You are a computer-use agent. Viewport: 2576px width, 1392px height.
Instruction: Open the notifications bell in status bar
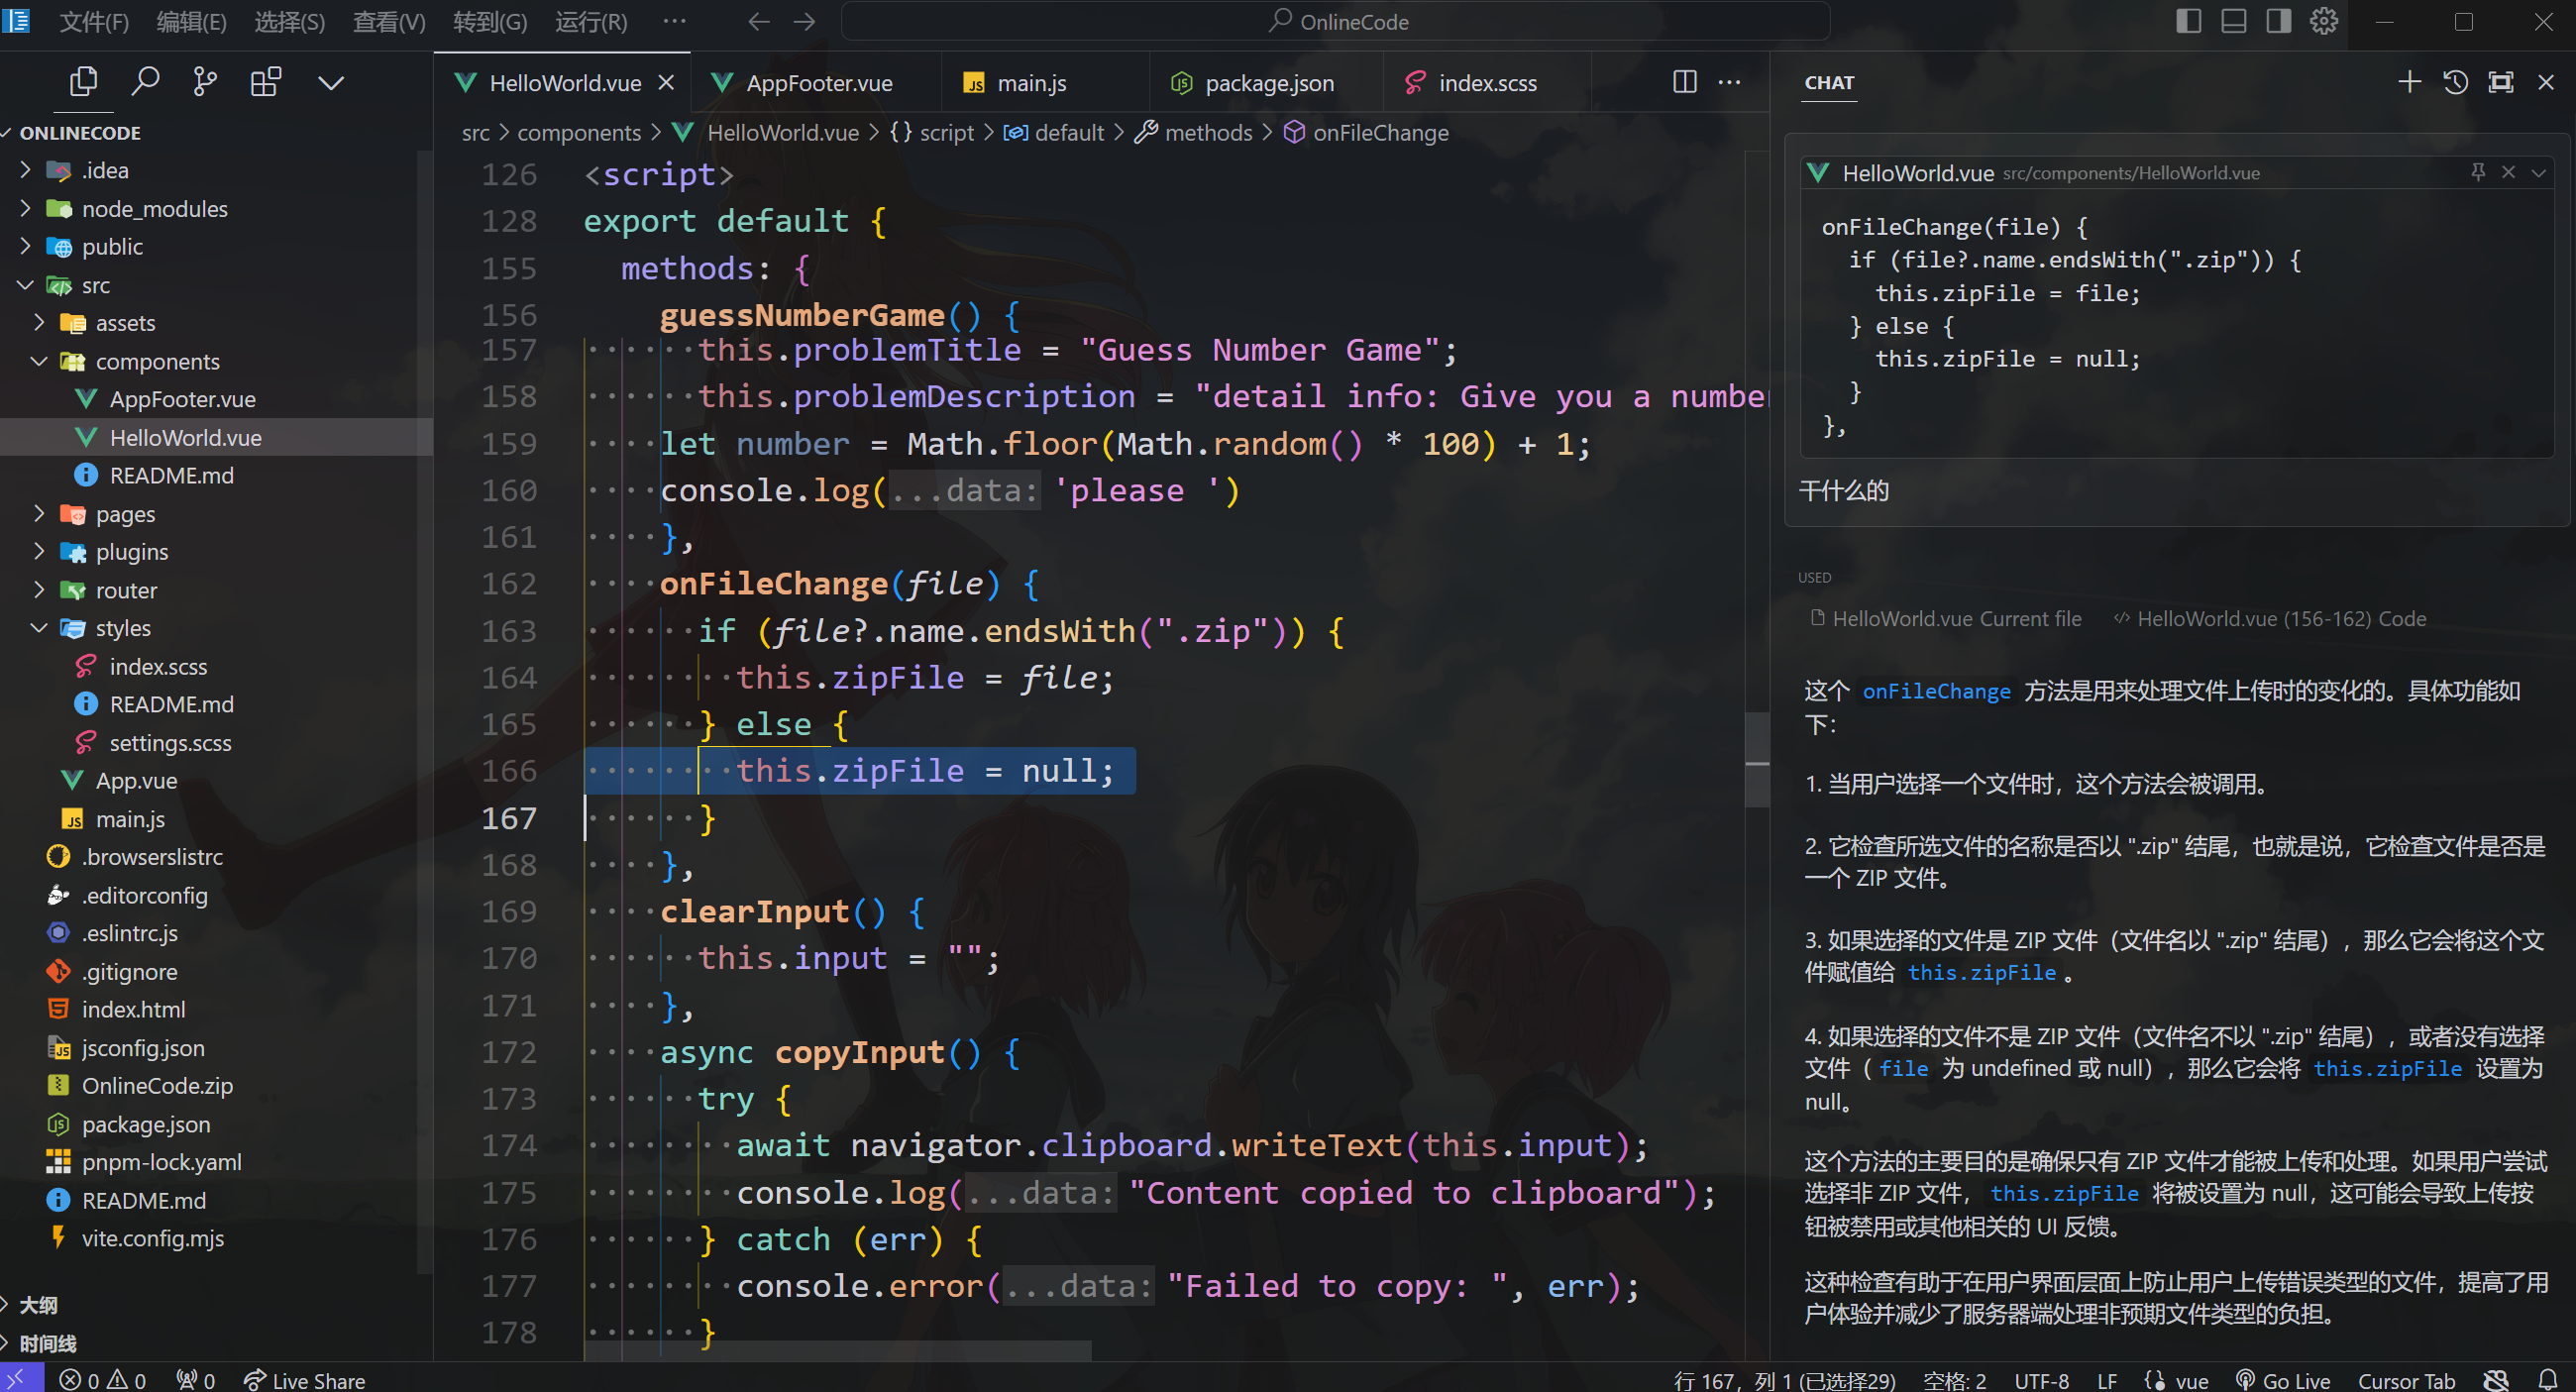pos(2548,1379)
